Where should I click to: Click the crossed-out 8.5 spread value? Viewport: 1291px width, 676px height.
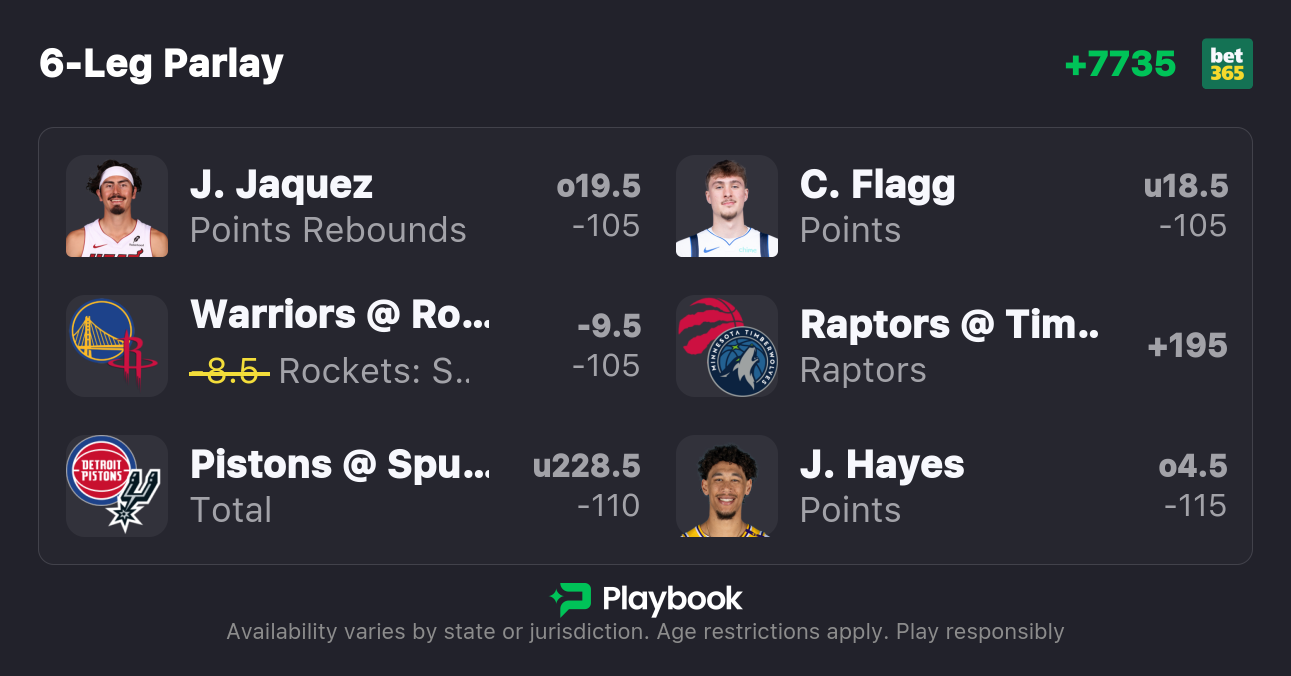point(230,372)
